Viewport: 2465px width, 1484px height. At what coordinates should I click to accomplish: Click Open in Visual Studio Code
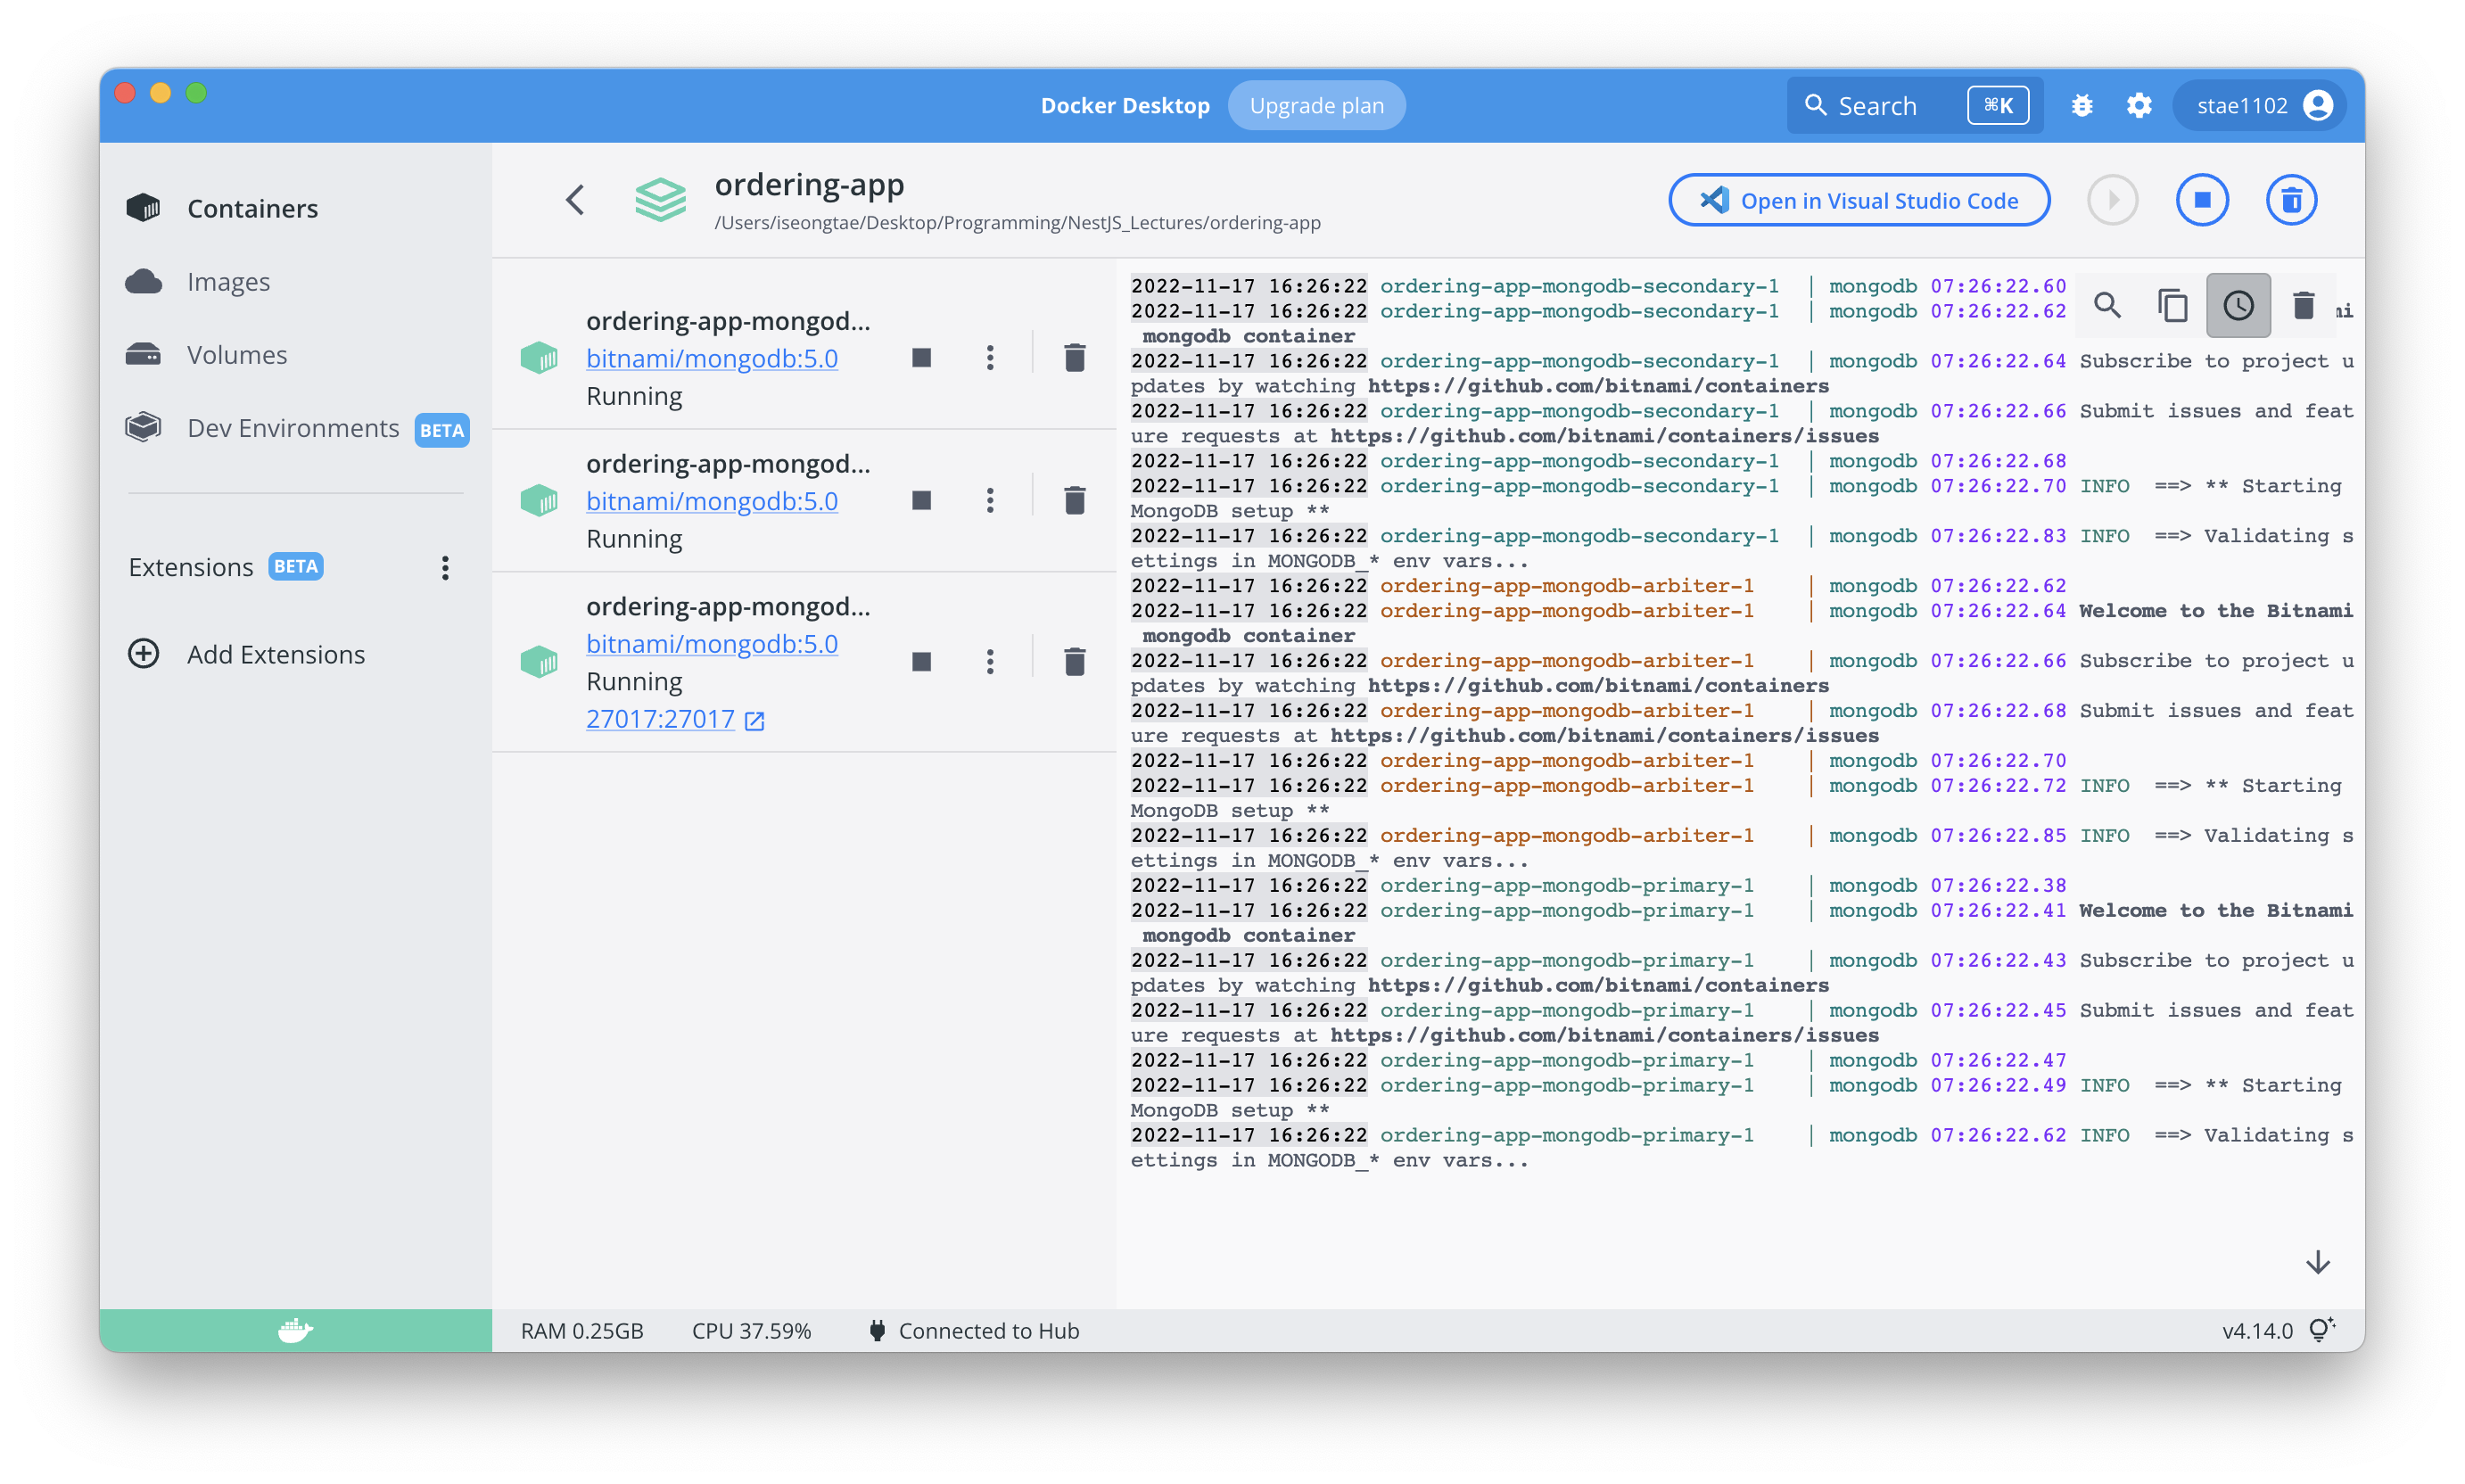click(1859, 200)
